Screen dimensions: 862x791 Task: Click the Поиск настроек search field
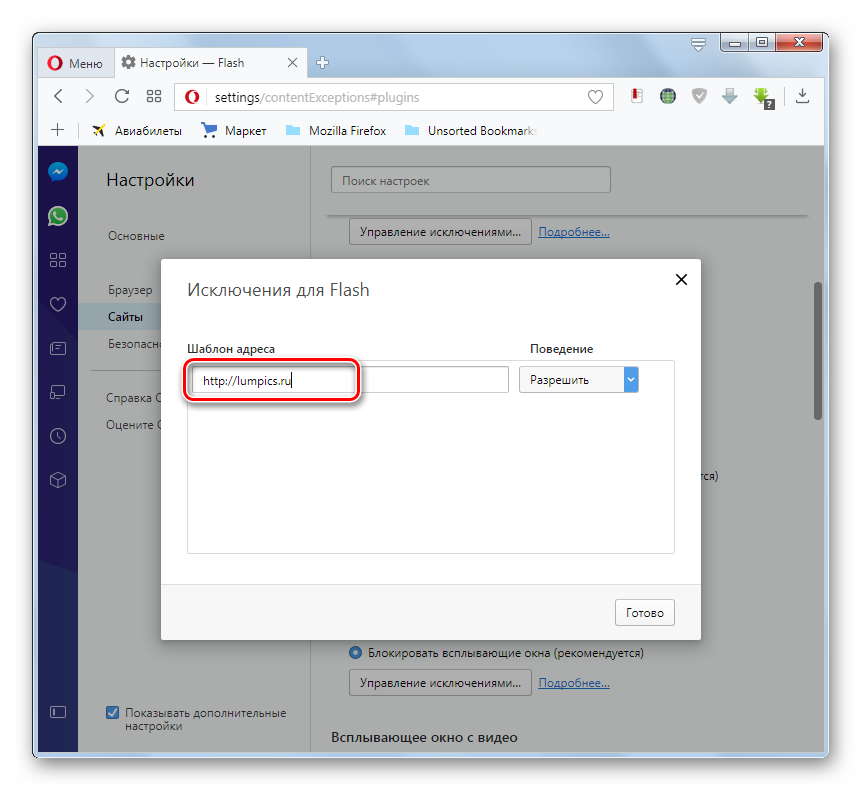coord(471,180)
